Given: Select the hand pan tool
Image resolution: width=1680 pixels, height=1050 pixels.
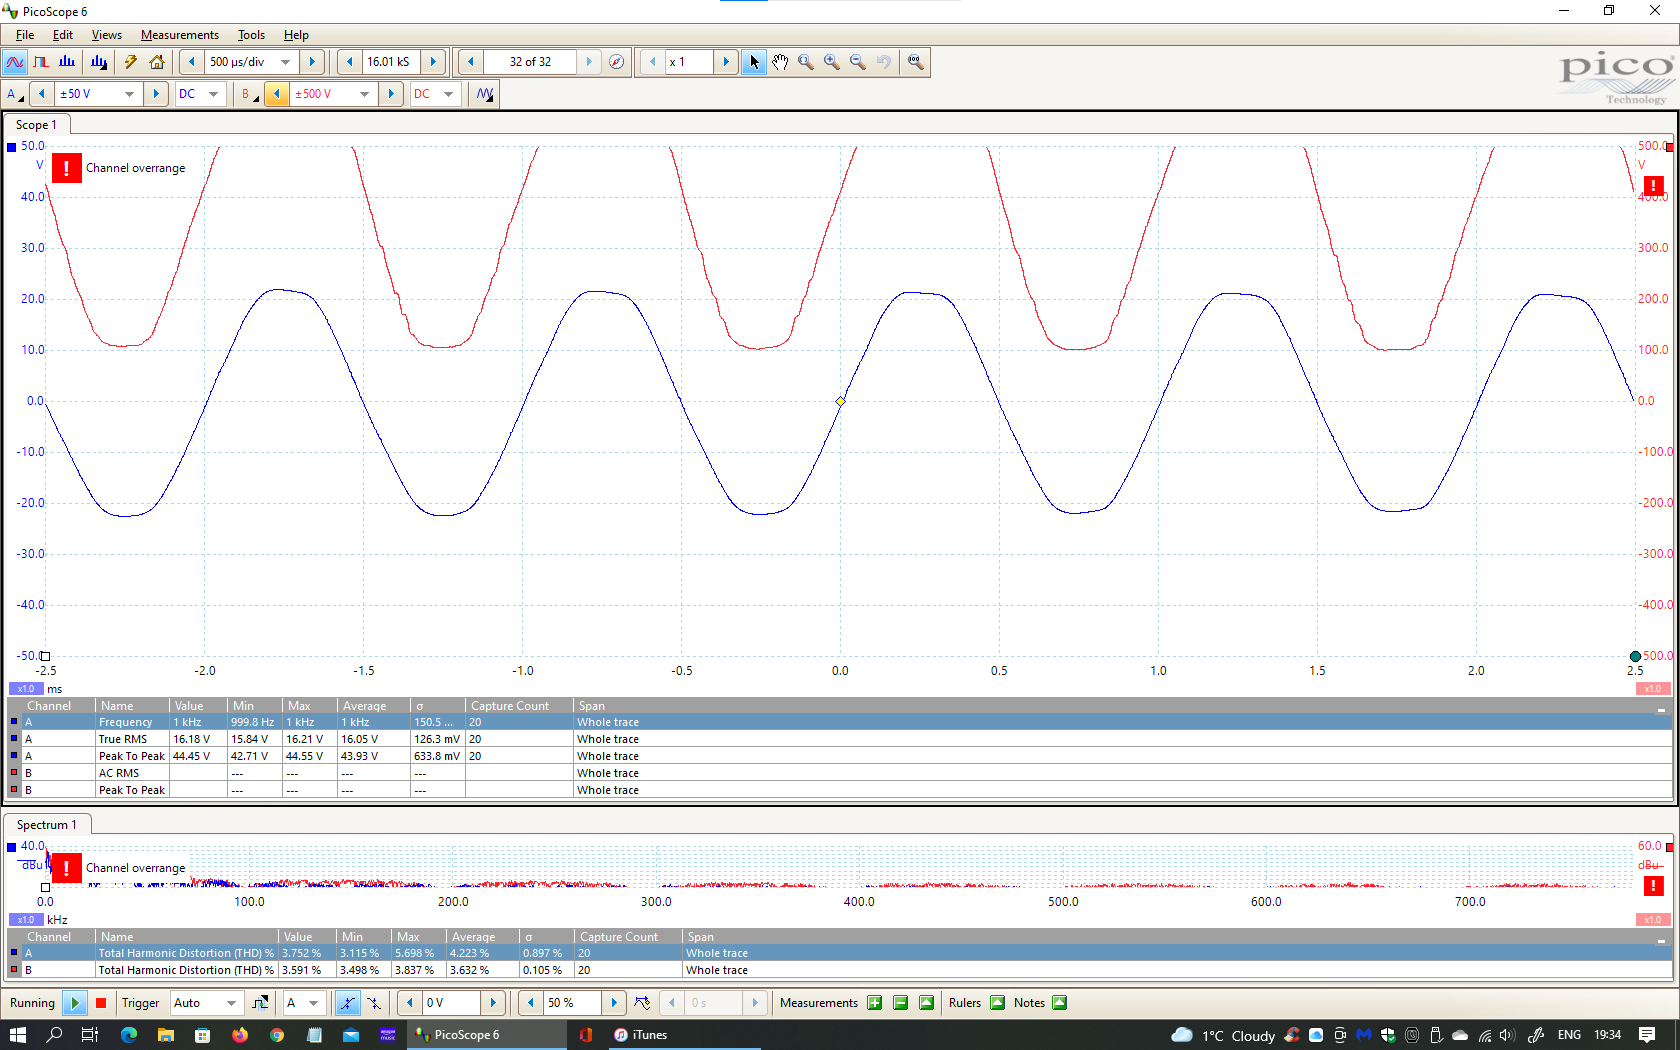Looking at the screenshot, I should click(780, 62).
